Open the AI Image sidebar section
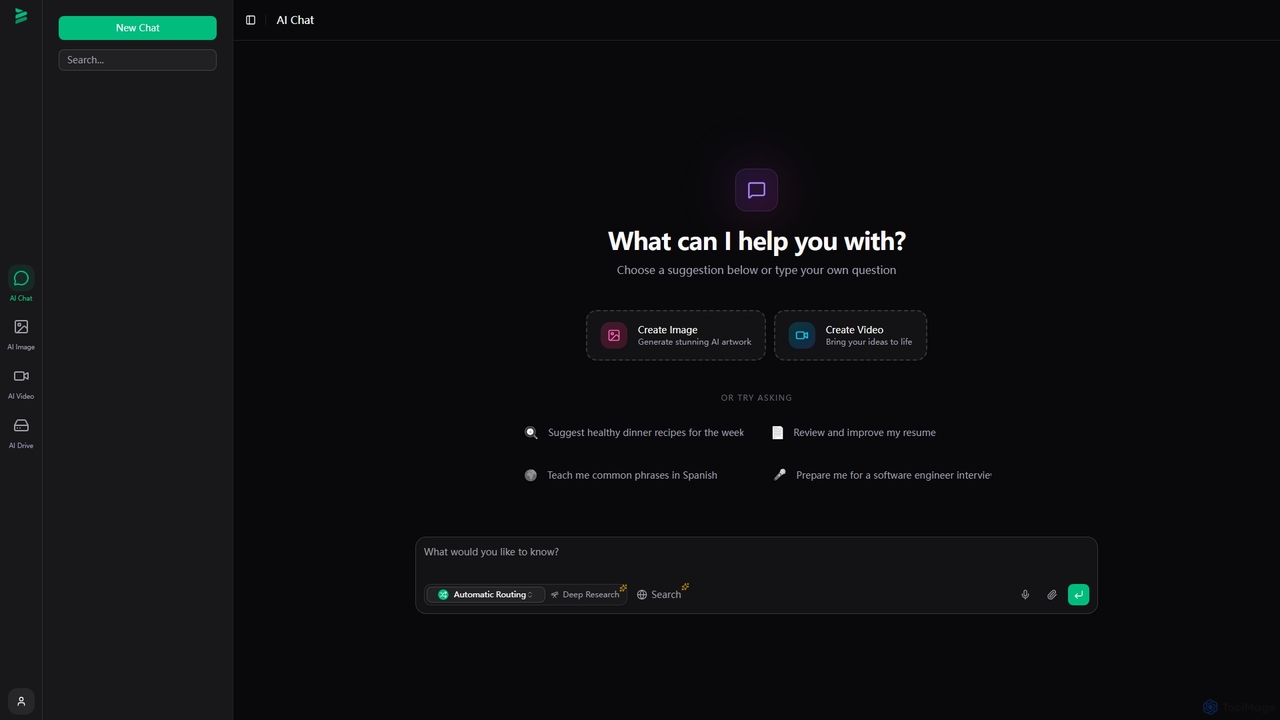This screenshot has height=720, width=1280. coord(21,333)
